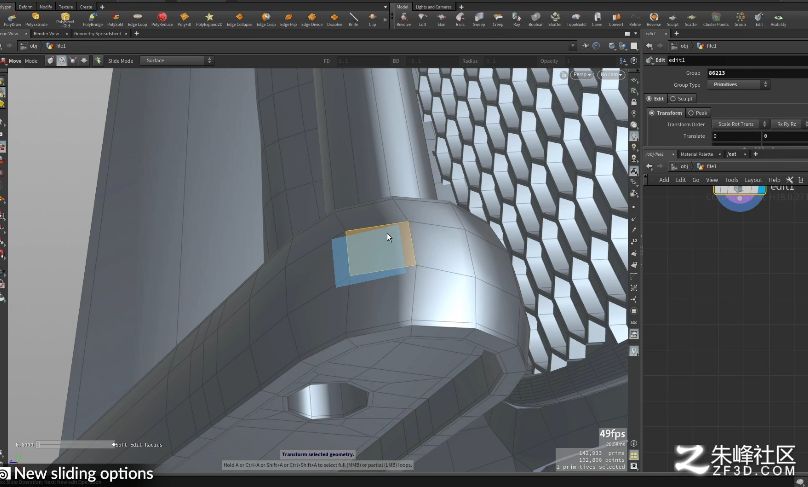Adjust the soft edit radius slider
The height and width of the screenshot is (487, 808).
click(75, 444)
